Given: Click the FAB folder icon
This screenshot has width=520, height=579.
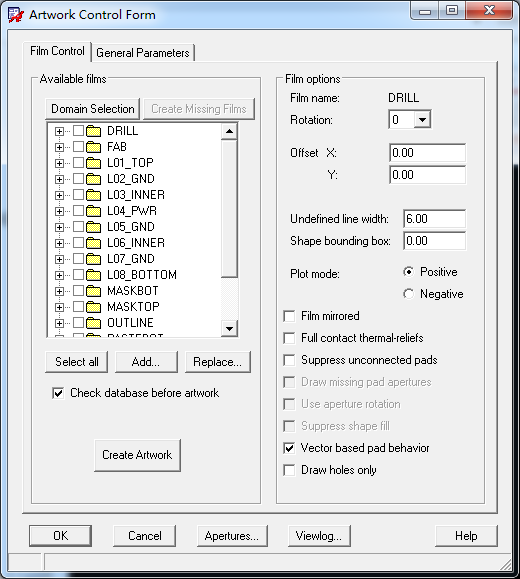Looking at the screenshot, I should [93, 147].
